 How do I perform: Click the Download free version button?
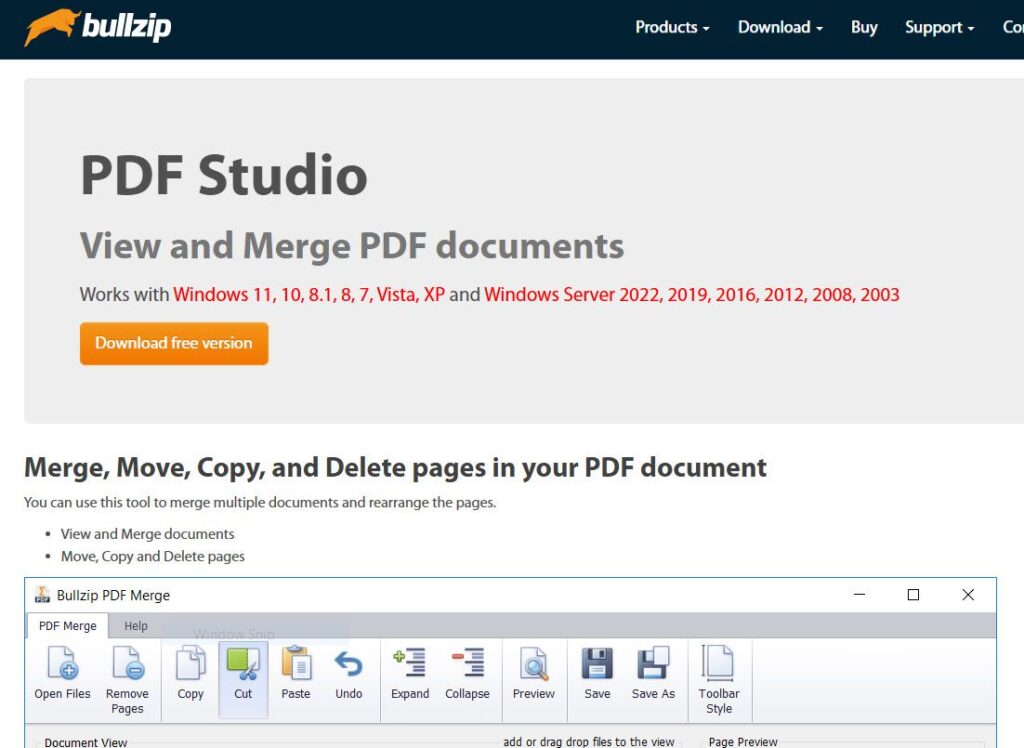pos(174,343)
